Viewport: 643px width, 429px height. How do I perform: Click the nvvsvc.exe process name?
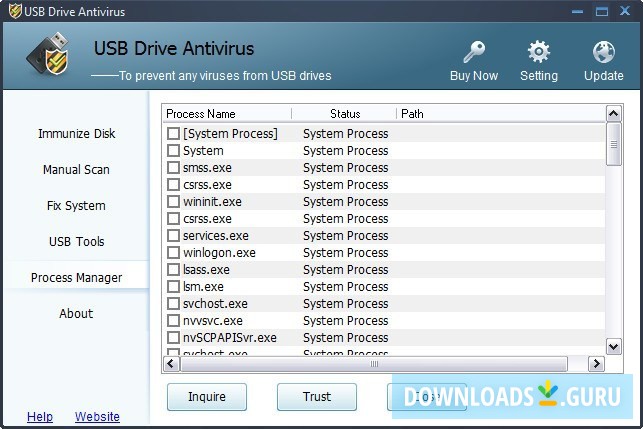pos(213,320)
